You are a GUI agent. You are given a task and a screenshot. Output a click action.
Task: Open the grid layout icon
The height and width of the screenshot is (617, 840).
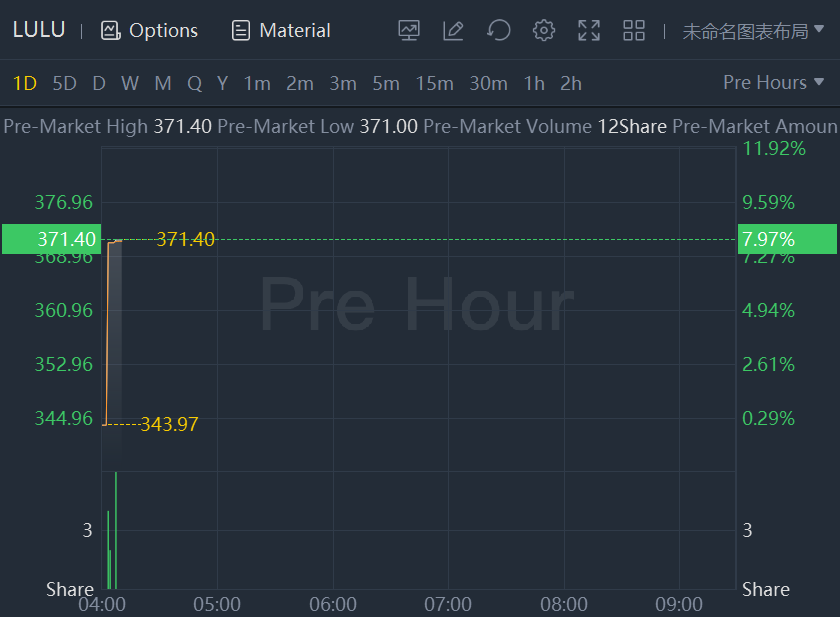[634, 30]
